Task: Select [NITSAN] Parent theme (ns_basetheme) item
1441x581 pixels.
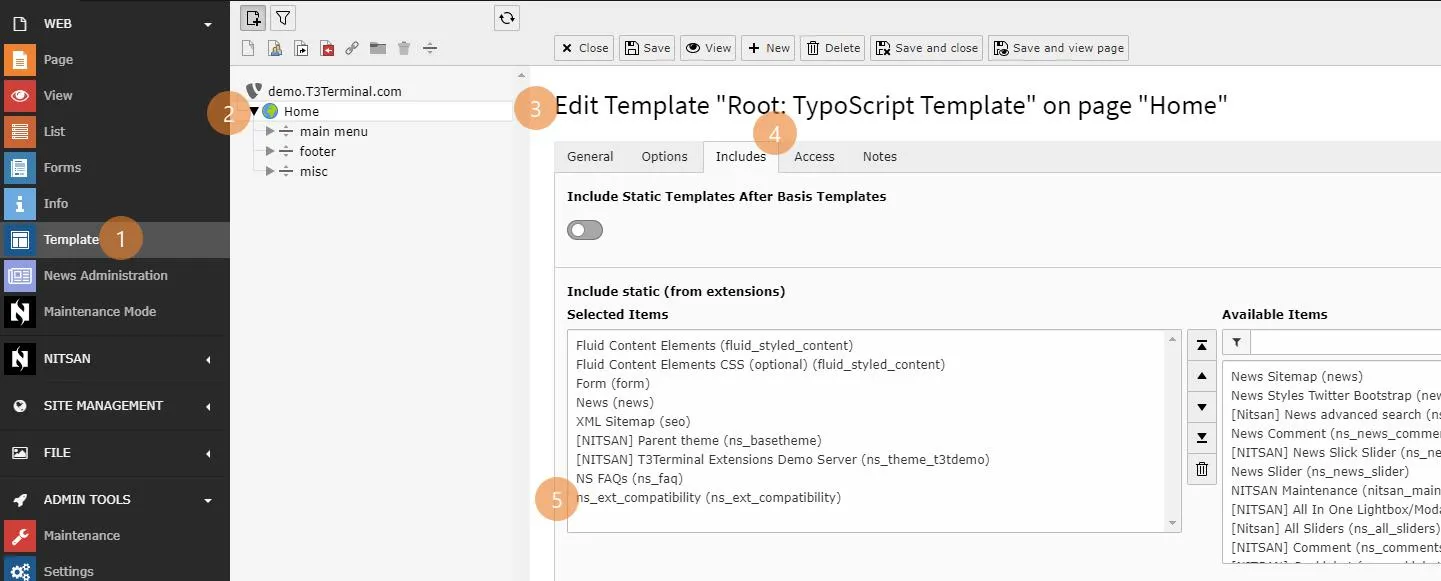Action: coord(698,440)
